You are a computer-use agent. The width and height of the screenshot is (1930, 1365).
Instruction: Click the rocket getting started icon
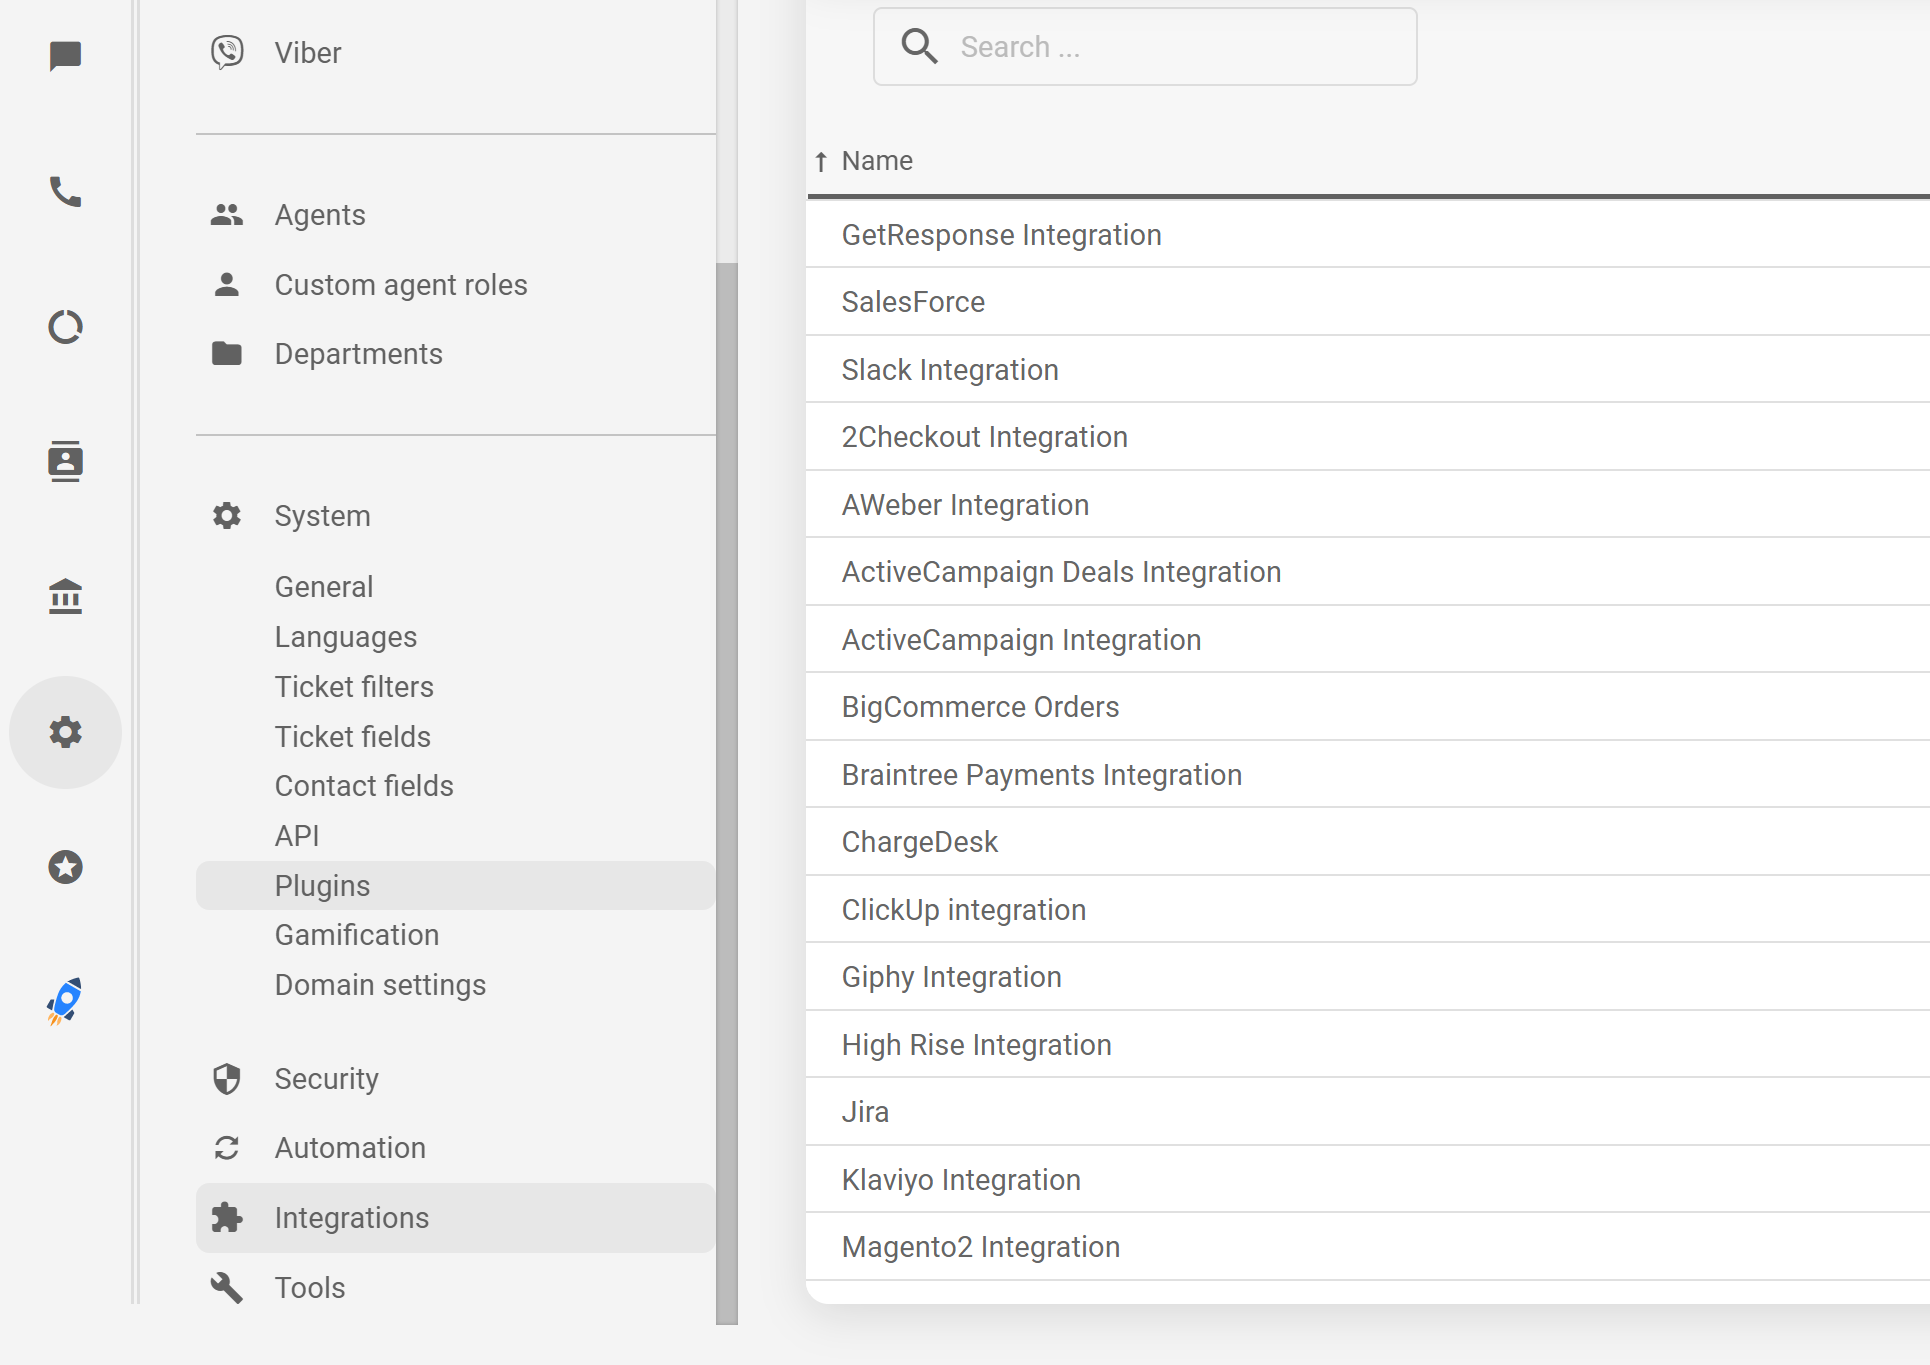pyautogui.click(x=65, y=1001)
